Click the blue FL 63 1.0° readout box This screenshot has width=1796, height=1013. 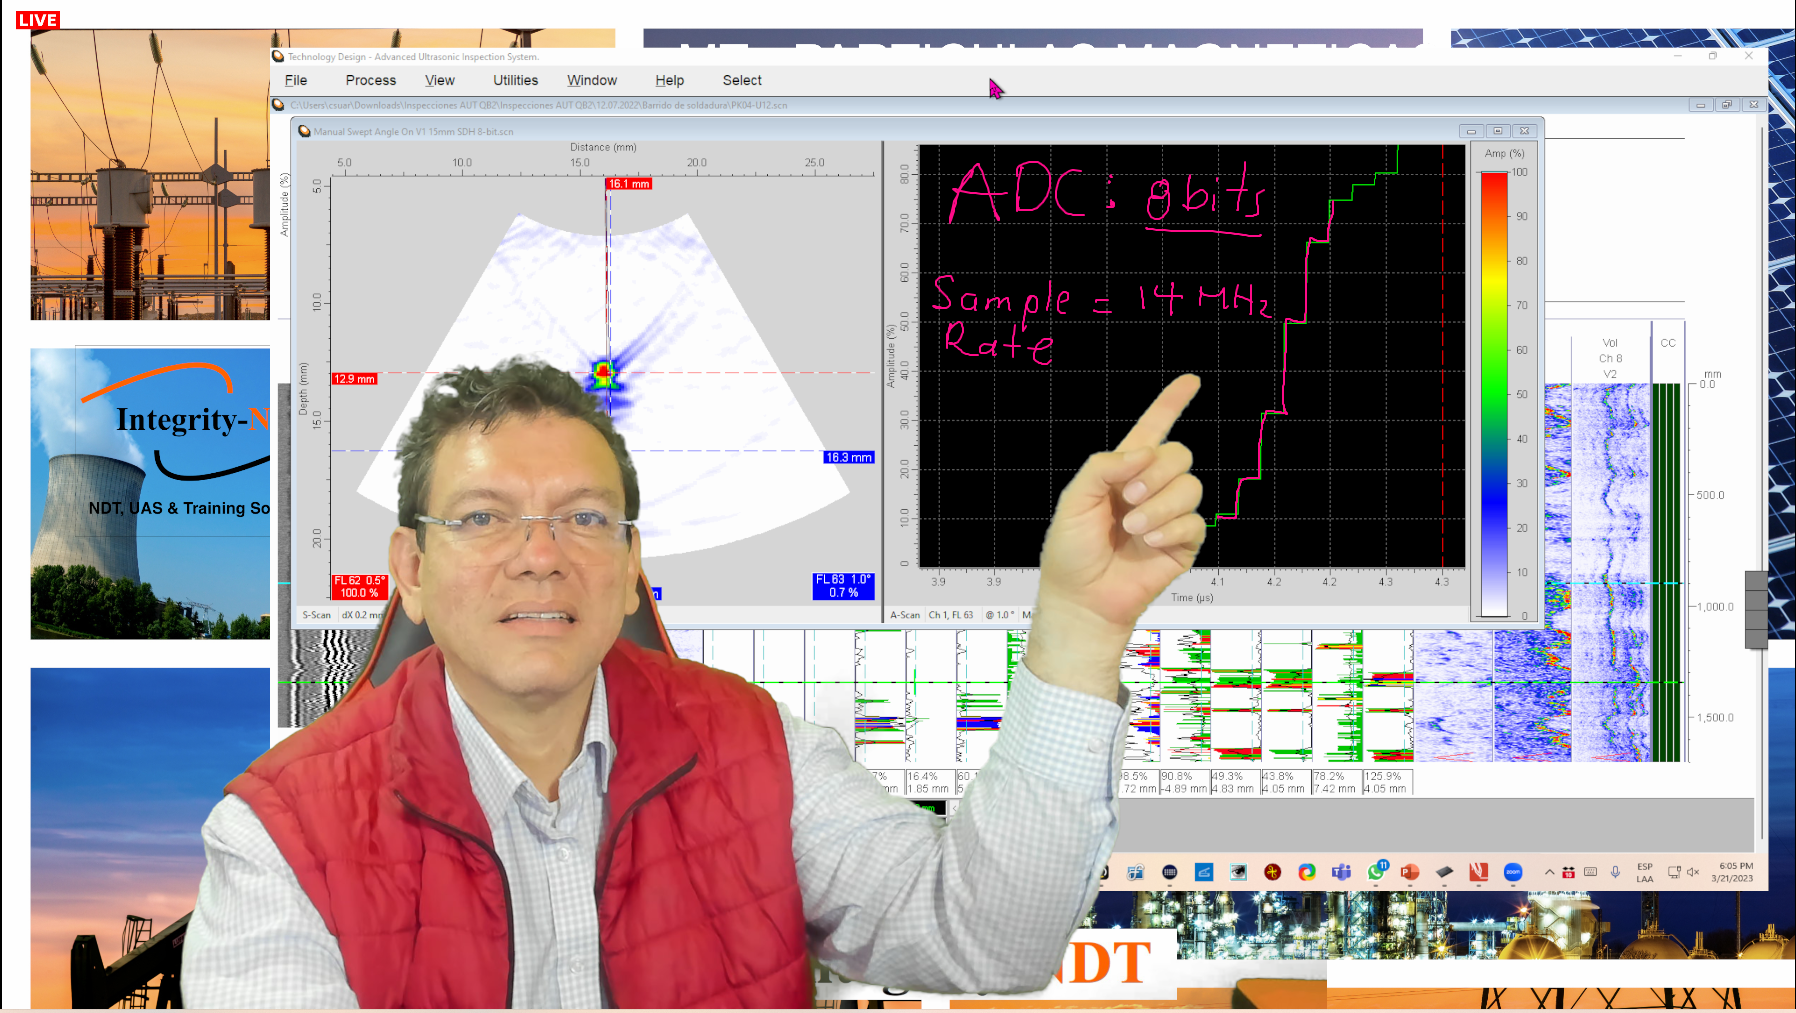[843, 587]
